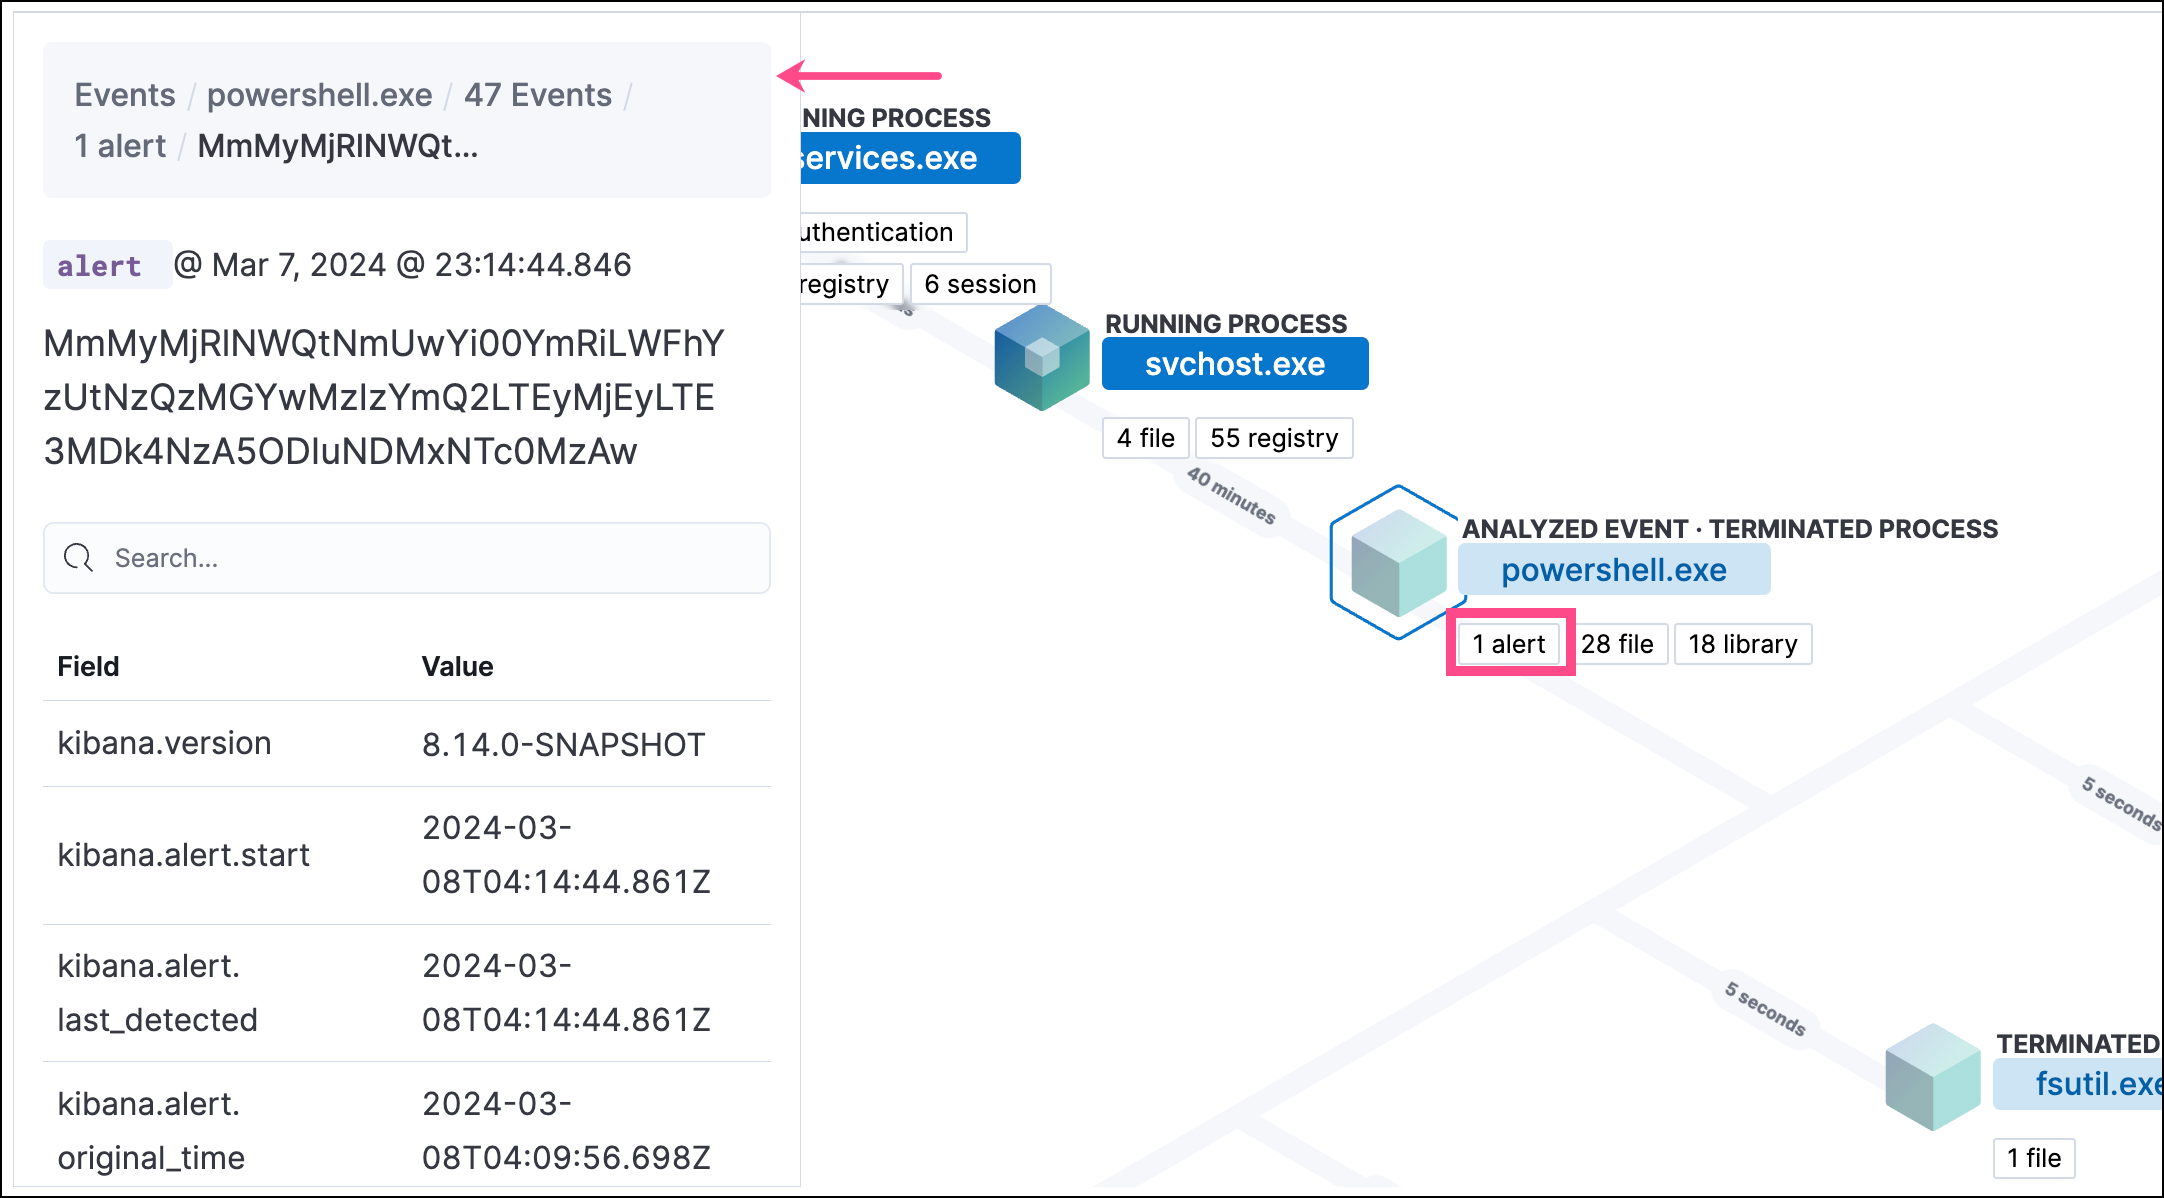
Task: Click the fsutil.exe process cube icon
Action: (x=1932, y=1077)
